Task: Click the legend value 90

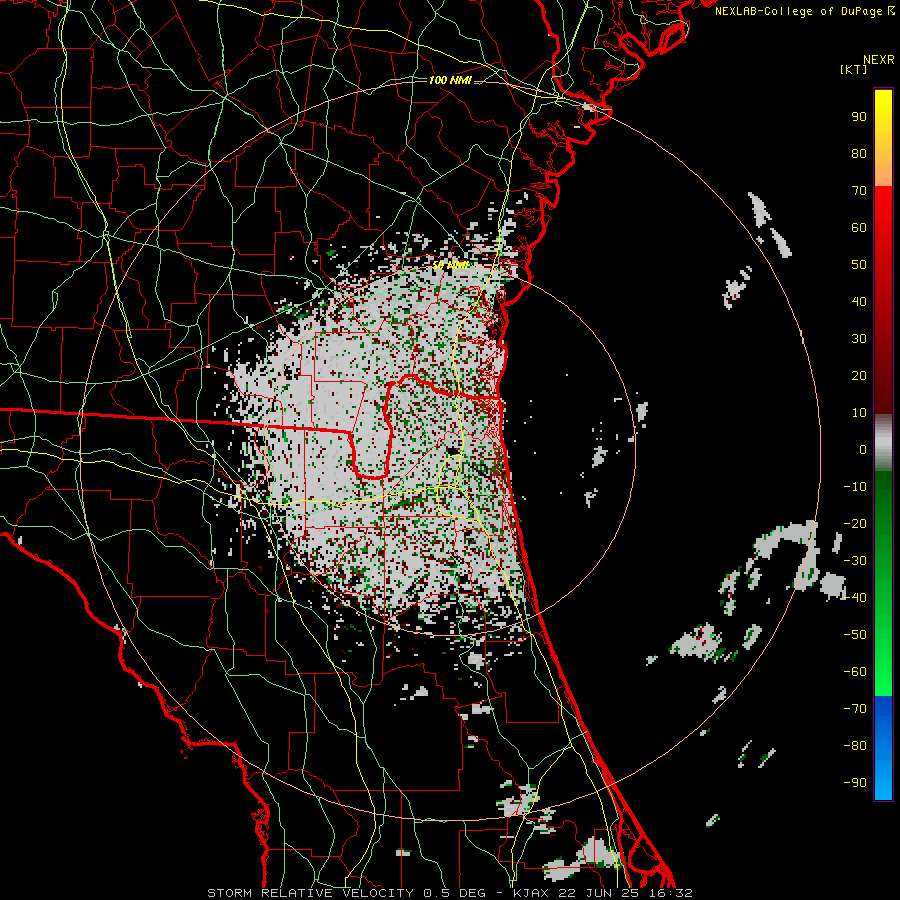Action: point(859,117)
